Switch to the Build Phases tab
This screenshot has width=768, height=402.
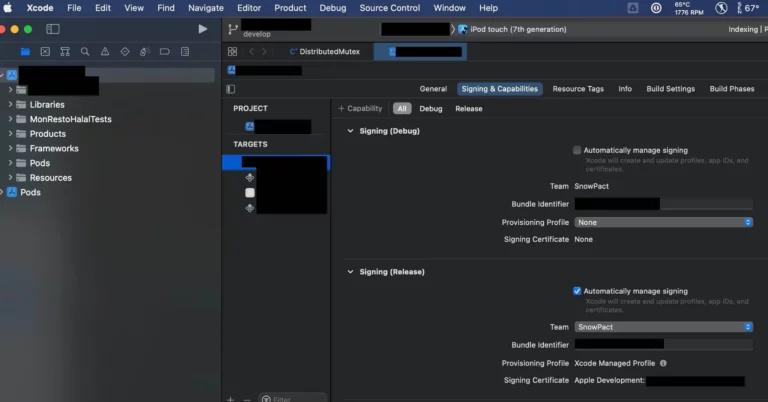pyautogui.click(x=732, y=89)
